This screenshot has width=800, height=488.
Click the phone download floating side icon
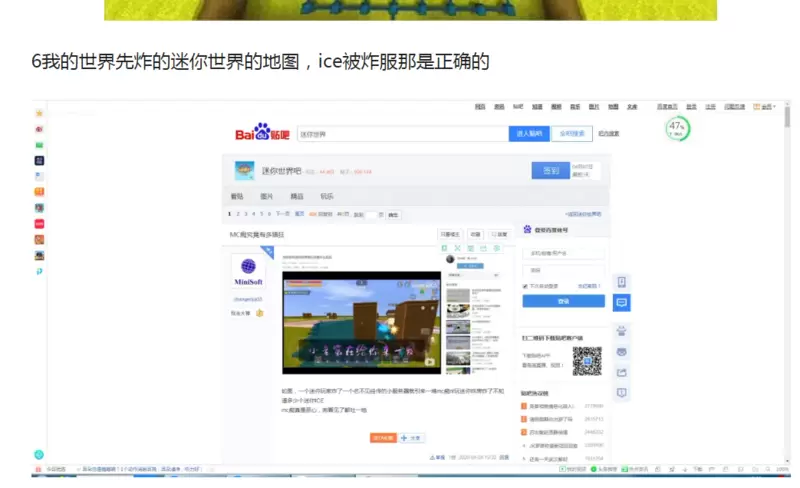pos(621,282)
